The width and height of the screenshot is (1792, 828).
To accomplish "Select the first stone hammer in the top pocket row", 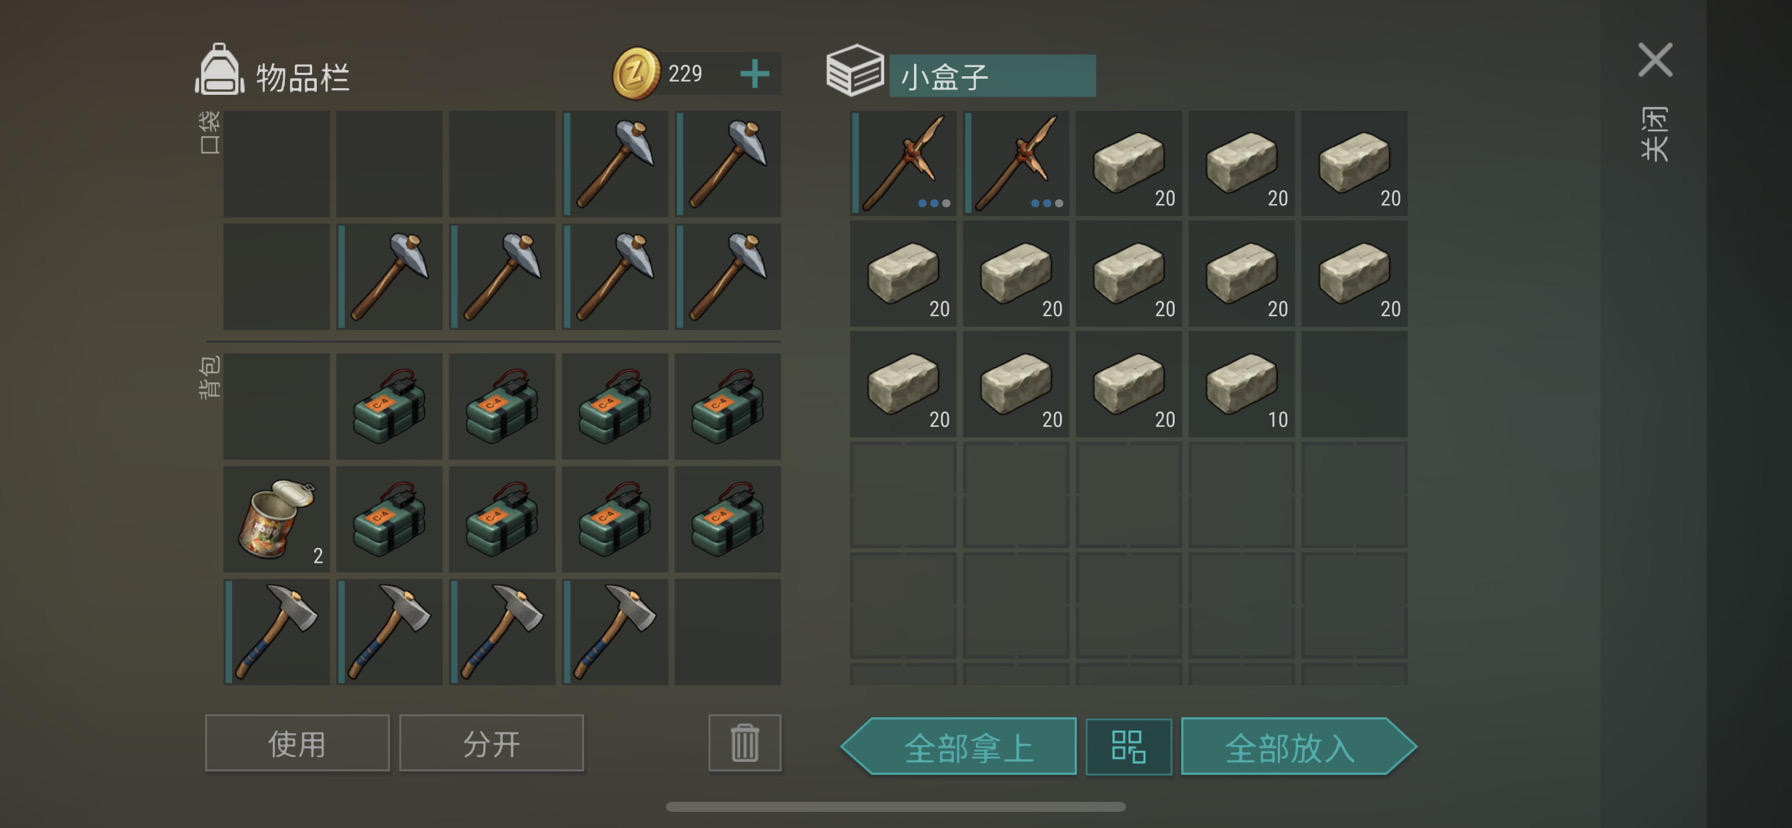I will pos(615,163).
